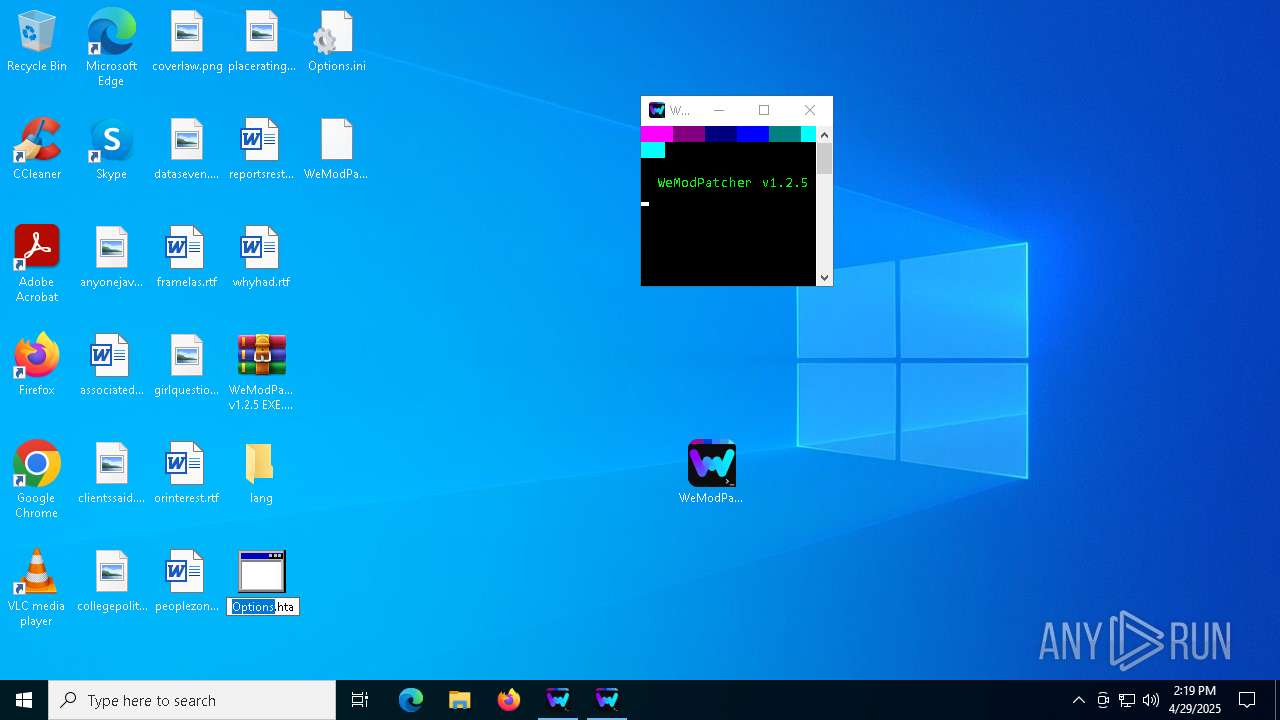
Task: Select the associated Word document icon
Action: pos(111,366)
